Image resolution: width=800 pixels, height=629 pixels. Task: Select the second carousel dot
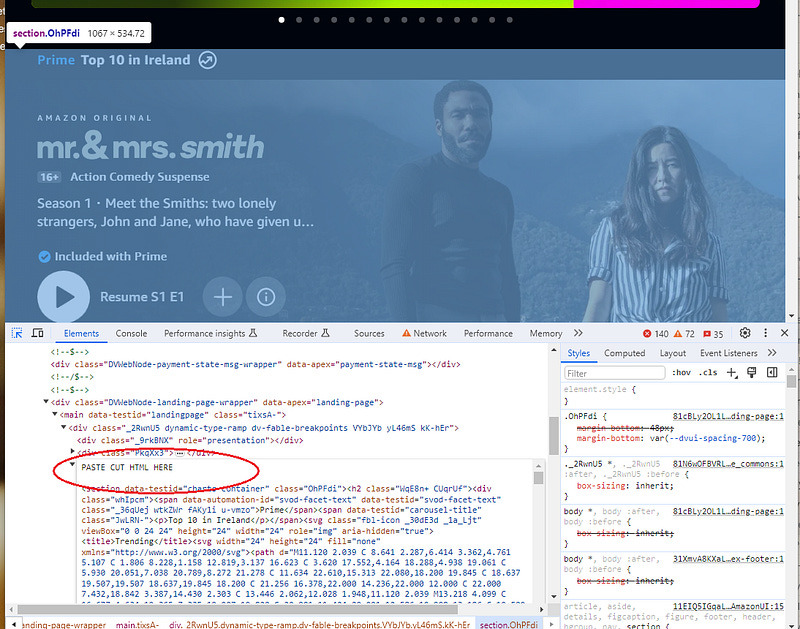click(x=299, y=20)
